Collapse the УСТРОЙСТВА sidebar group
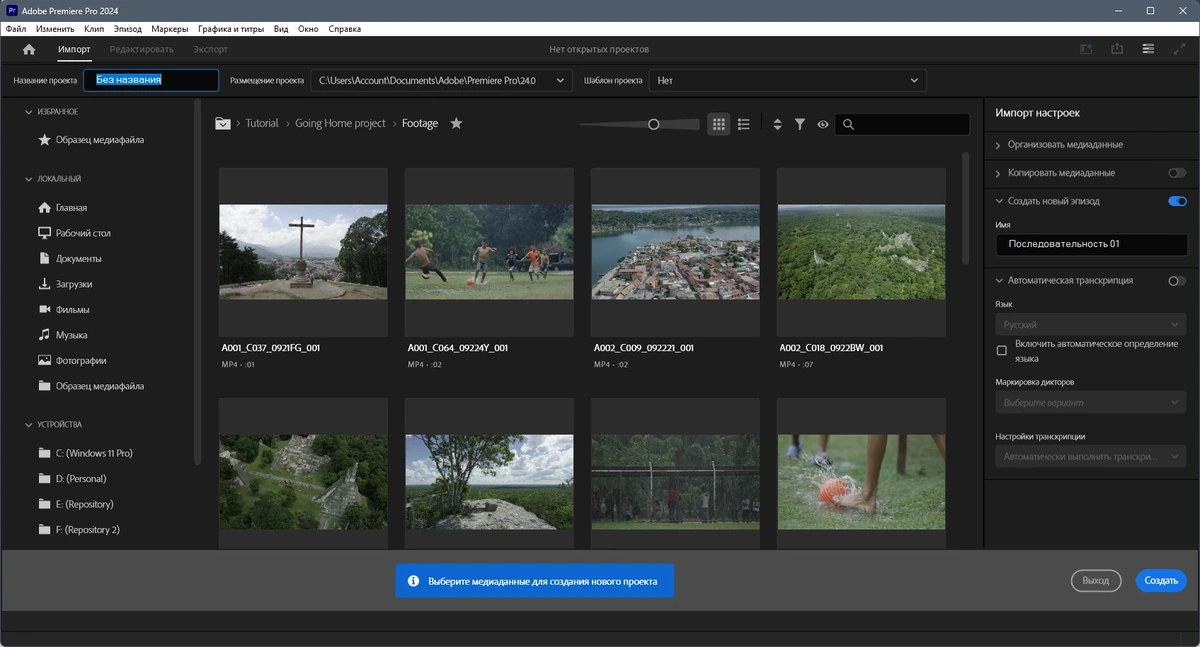This screenshot has width=1200, height=647. 28,425
